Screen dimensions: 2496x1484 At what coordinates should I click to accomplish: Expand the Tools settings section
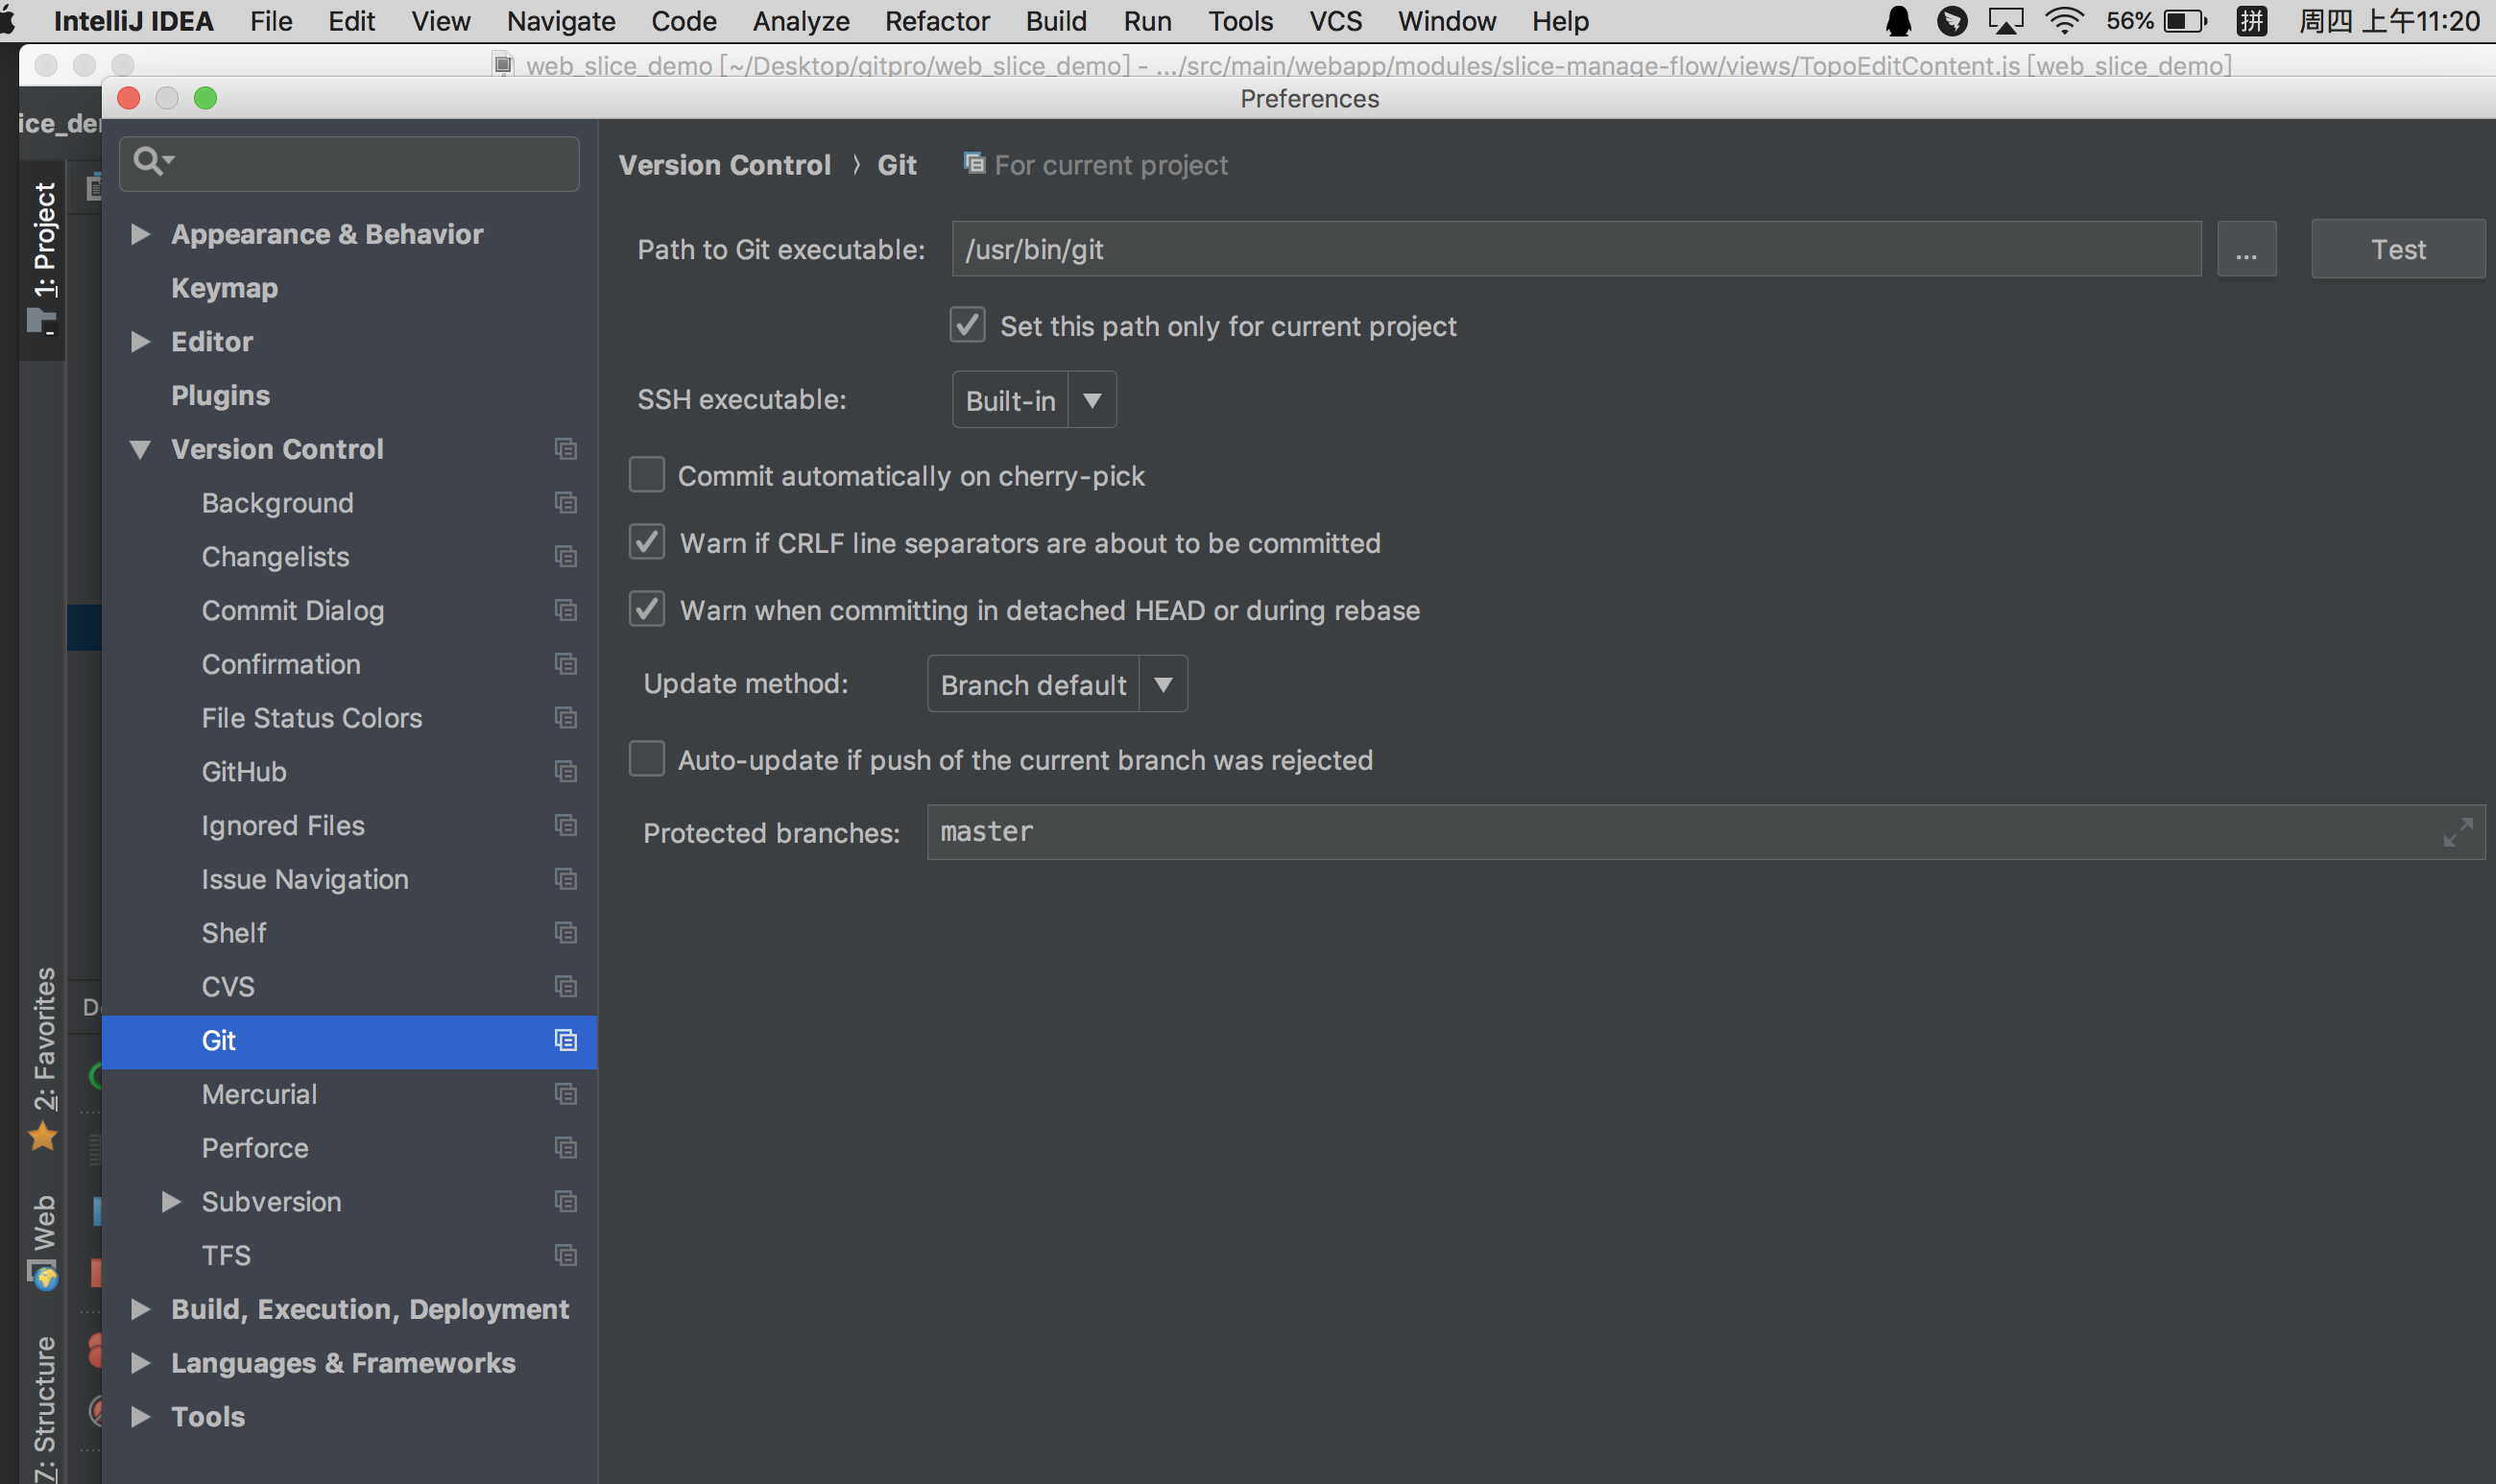point(141,1417)
